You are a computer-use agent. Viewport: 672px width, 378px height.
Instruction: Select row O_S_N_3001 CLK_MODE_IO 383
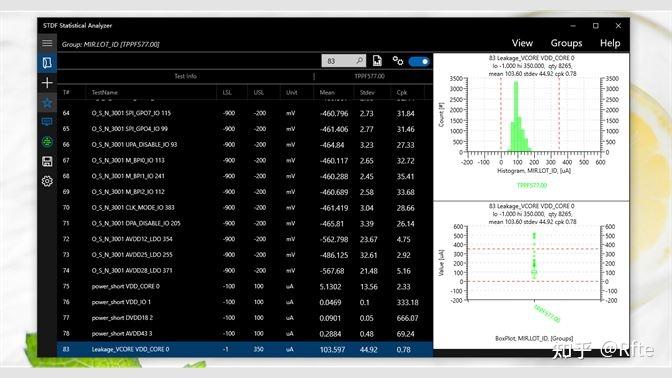tap(245, 208)
